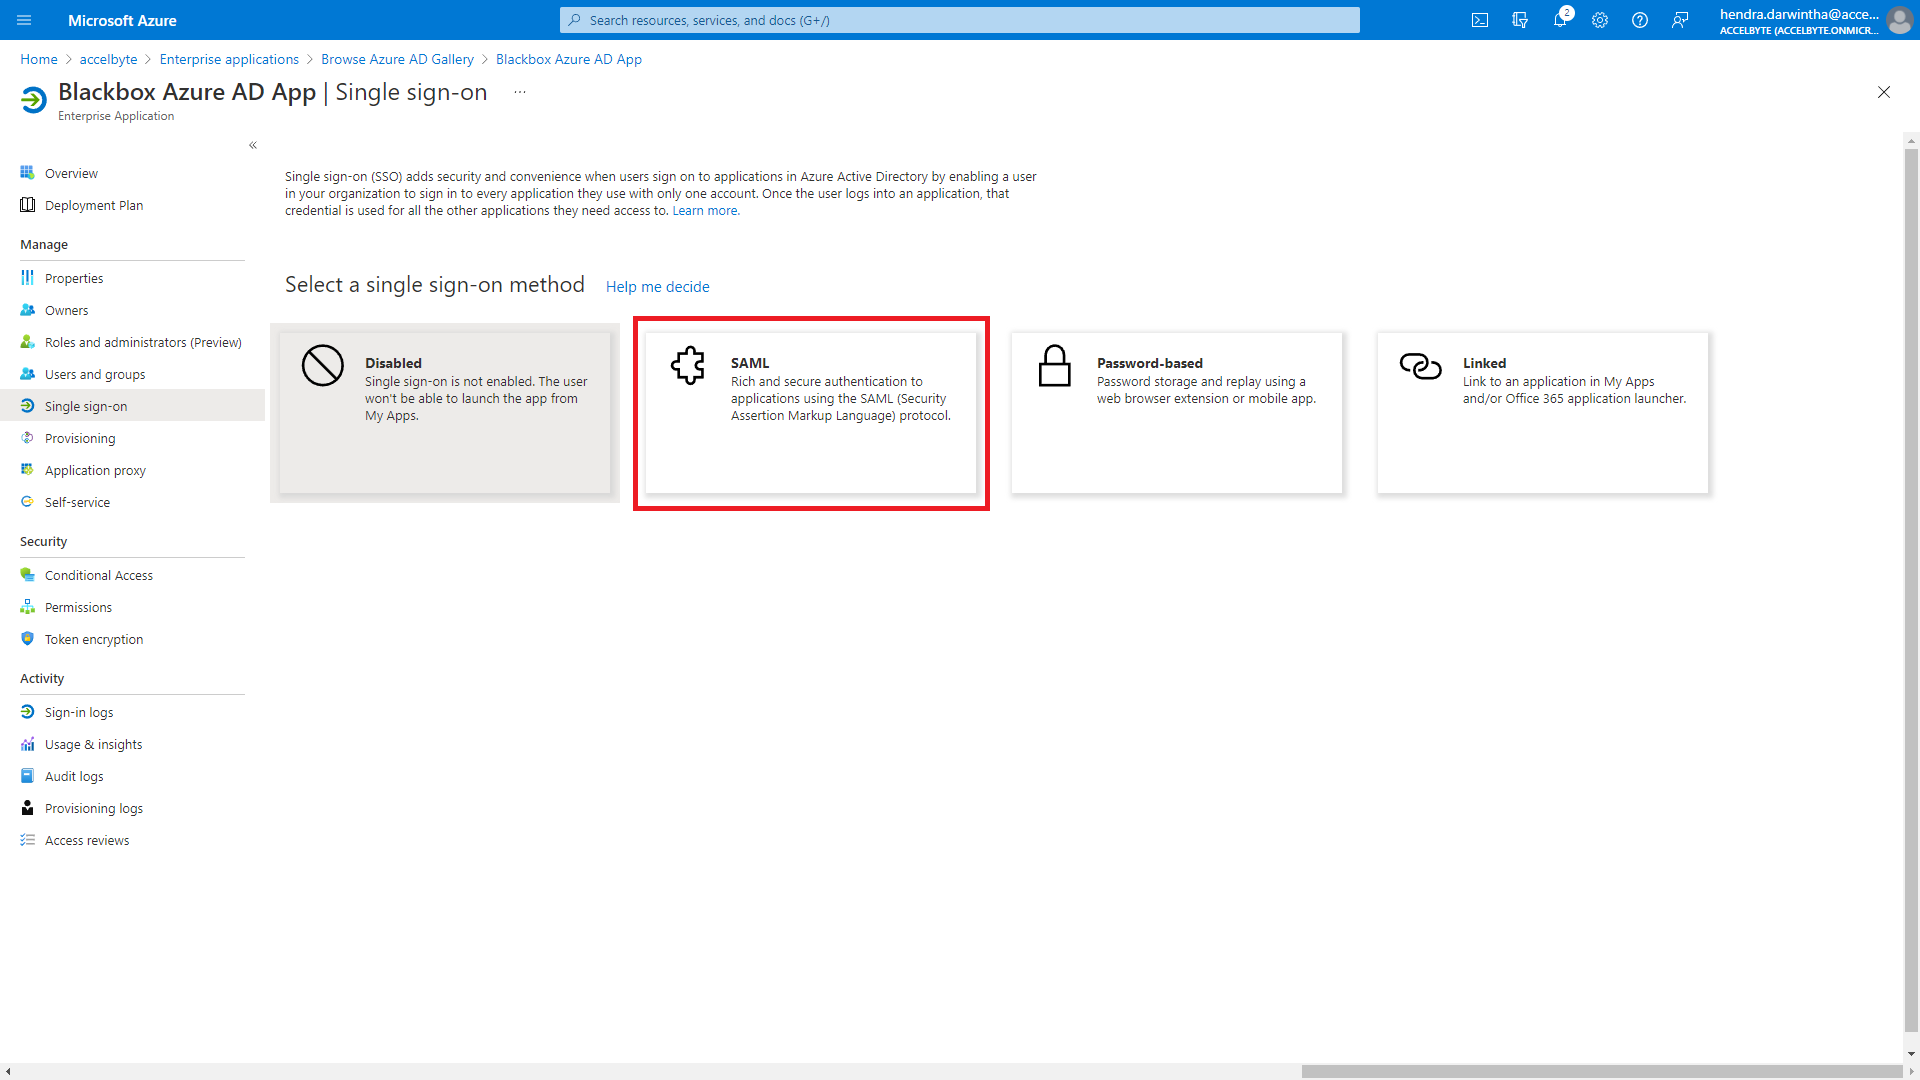
Task: Click the user account avatar
Action: (x=1899, y=20)
